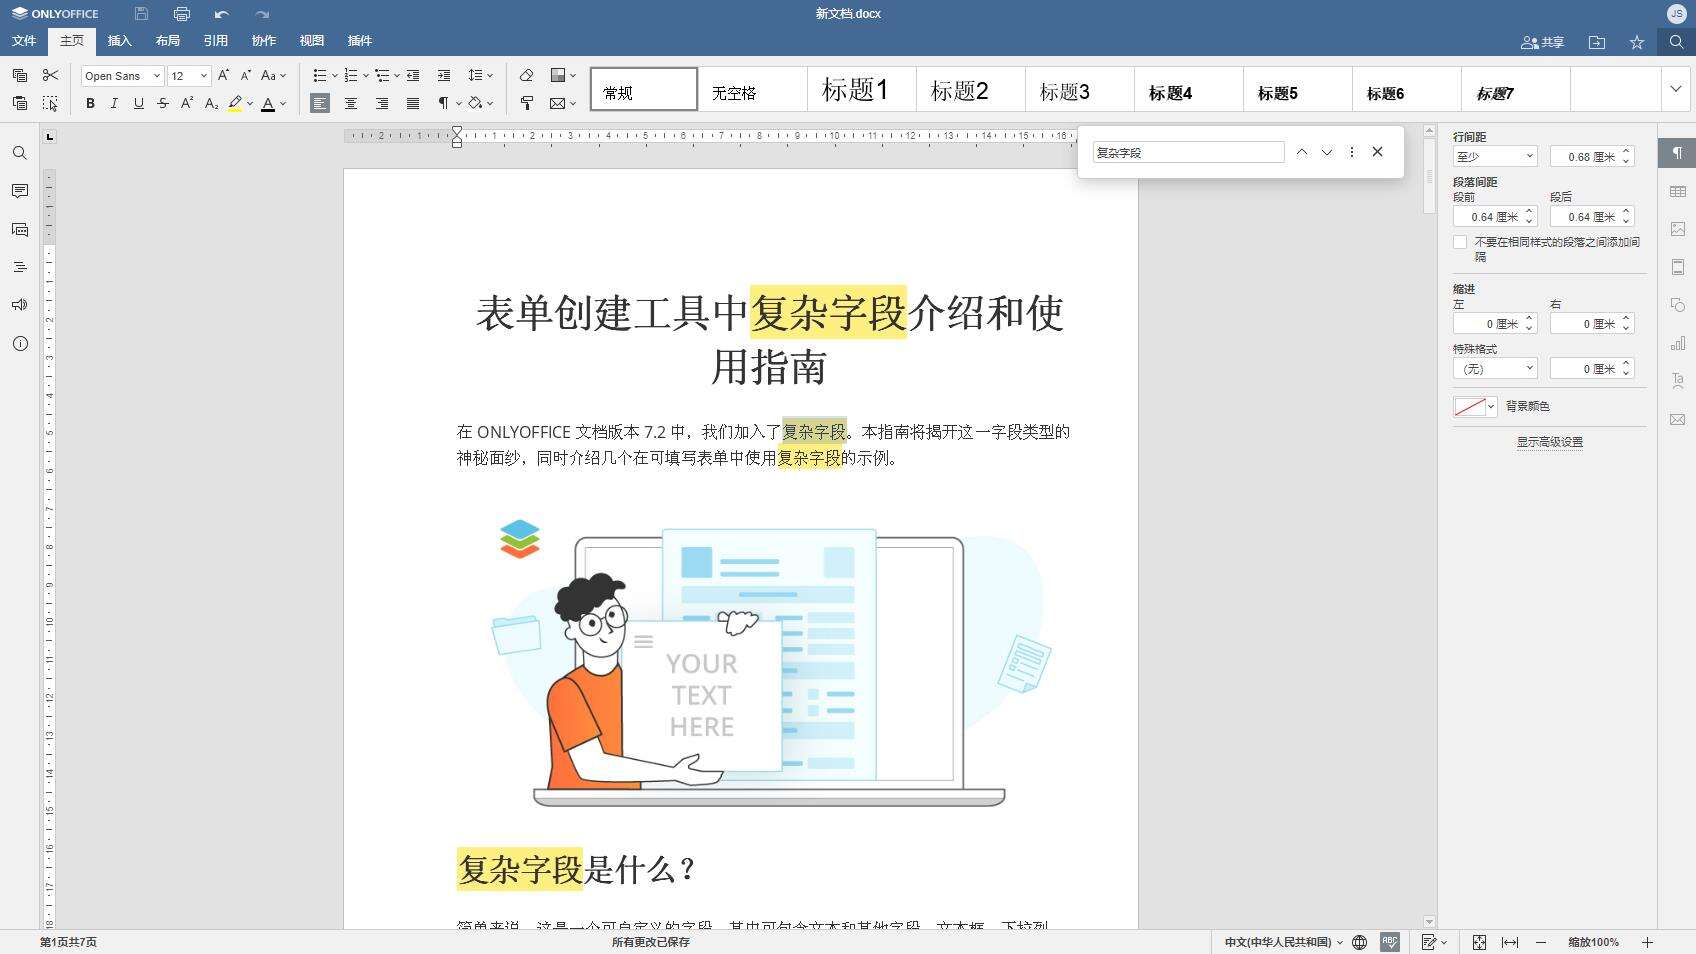1696x954 pixels.
Task: Open the chat panel in left sidebar
Action: tap(19, 229)
